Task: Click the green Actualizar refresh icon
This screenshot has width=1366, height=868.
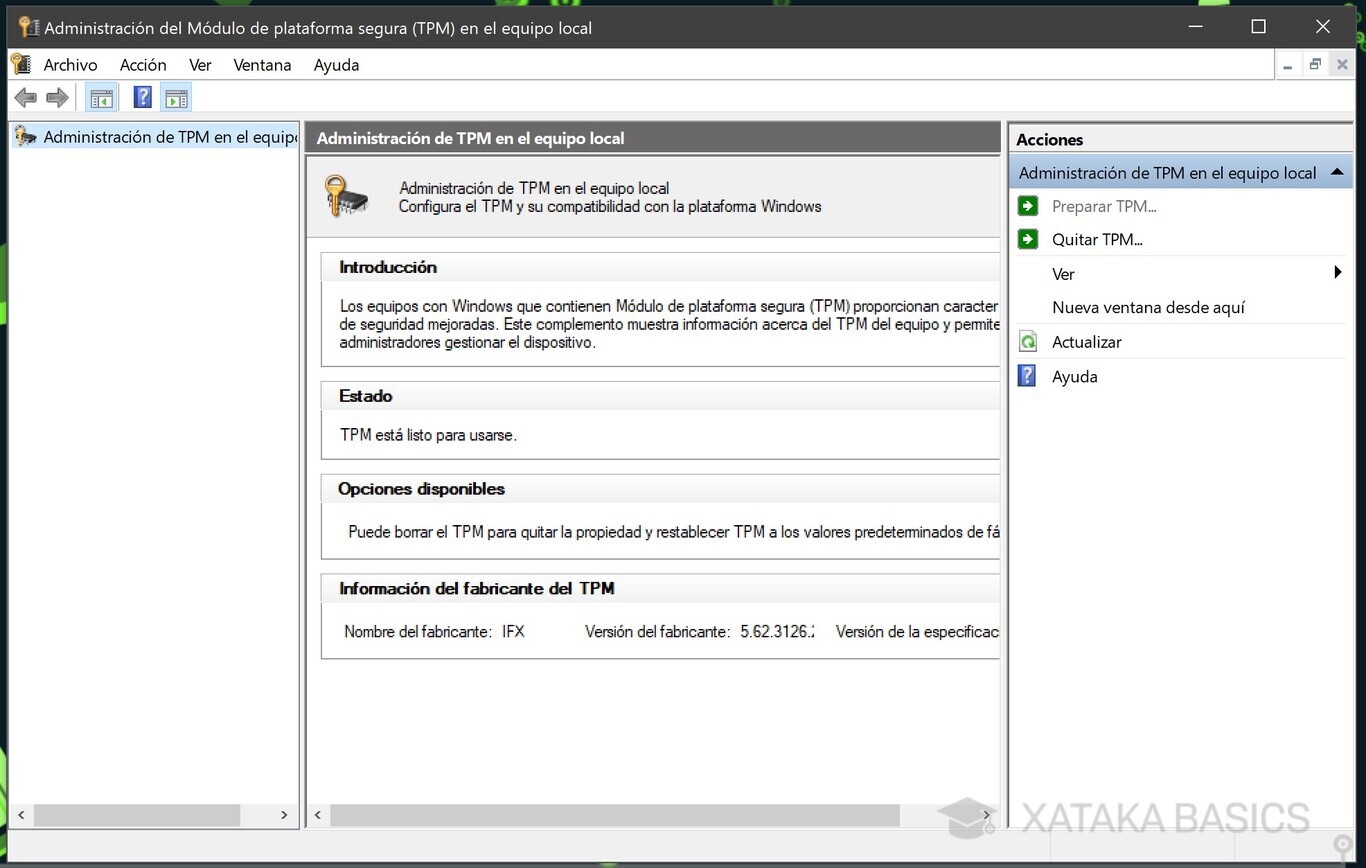Action: coord(1028,341)
